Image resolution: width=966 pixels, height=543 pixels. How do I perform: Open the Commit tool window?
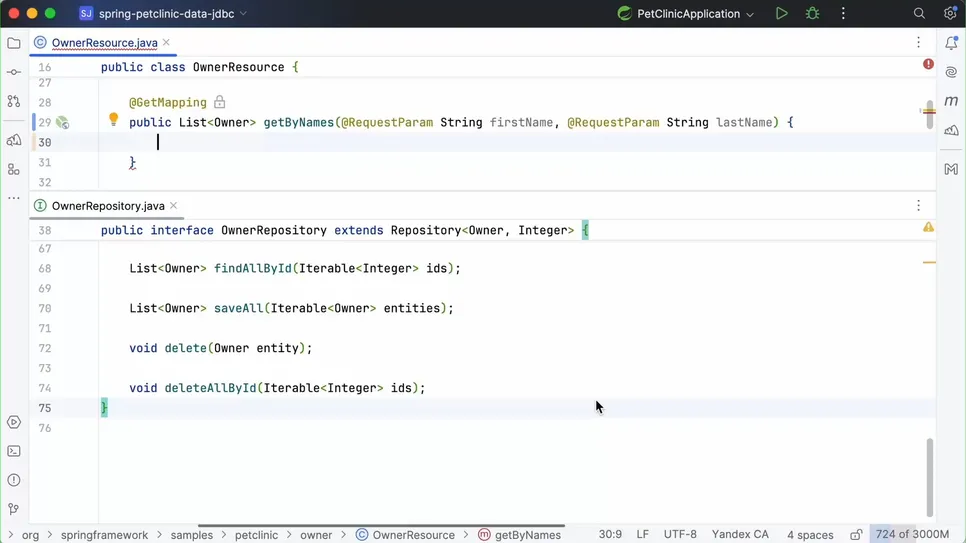[14, 72]
